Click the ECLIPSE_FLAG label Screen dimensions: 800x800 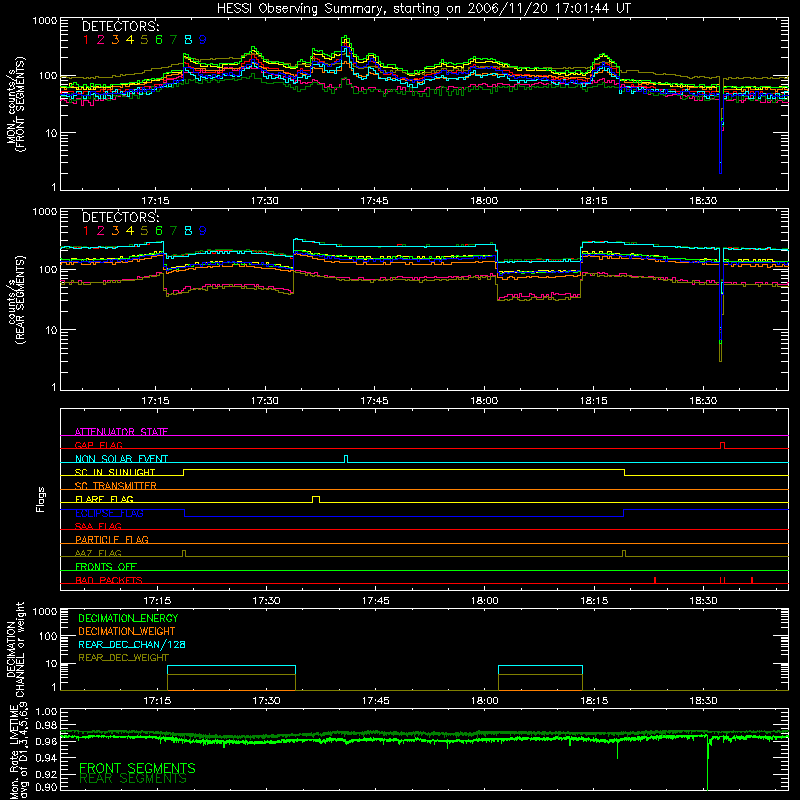(x=109, y=513)
